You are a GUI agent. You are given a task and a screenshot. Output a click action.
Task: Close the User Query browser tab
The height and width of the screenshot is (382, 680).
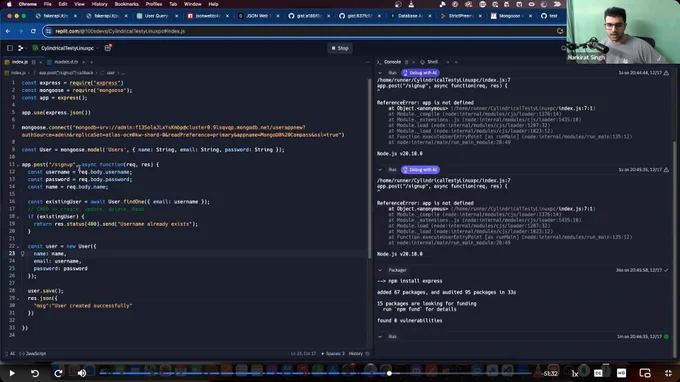(x=177, y=16)
